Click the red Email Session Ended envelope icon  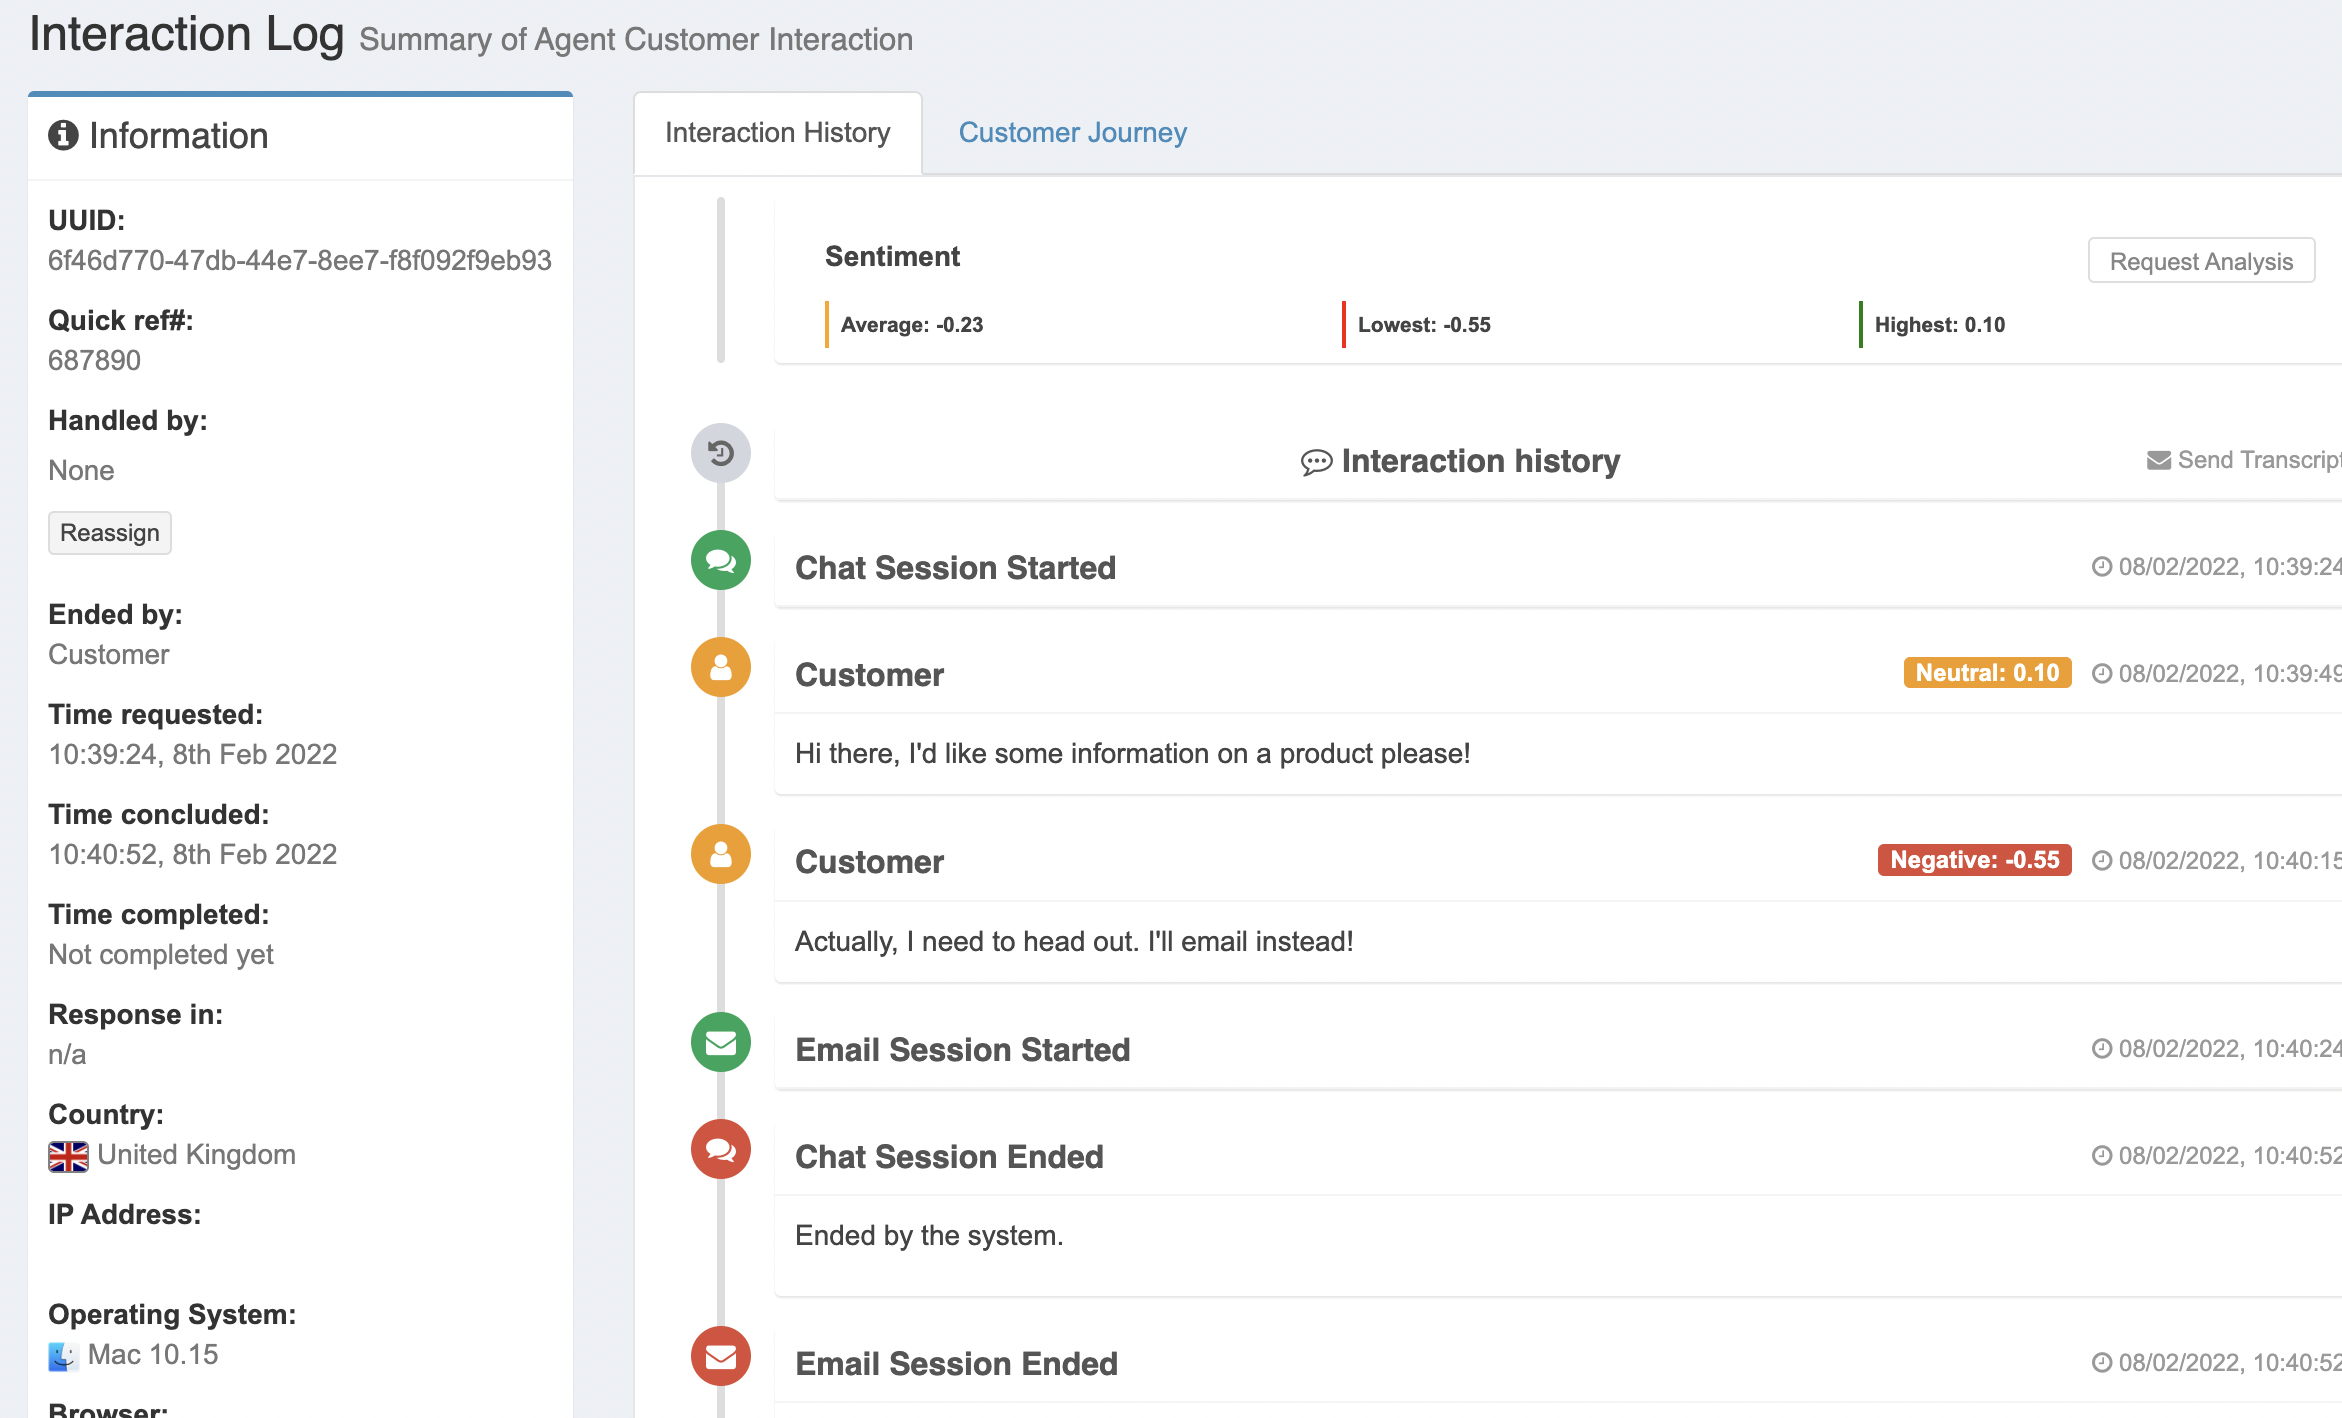(721, 1357)
